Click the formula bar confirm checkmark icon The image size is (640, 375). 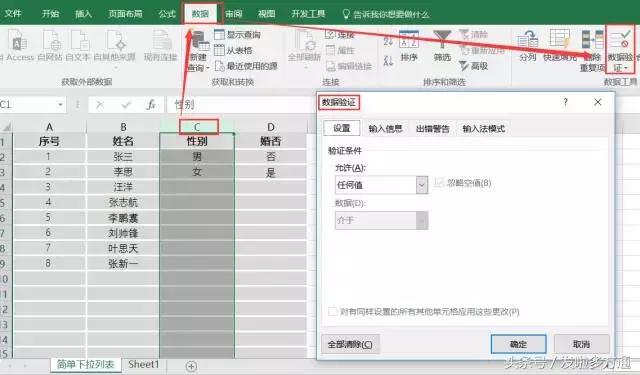tap(126, 105)
